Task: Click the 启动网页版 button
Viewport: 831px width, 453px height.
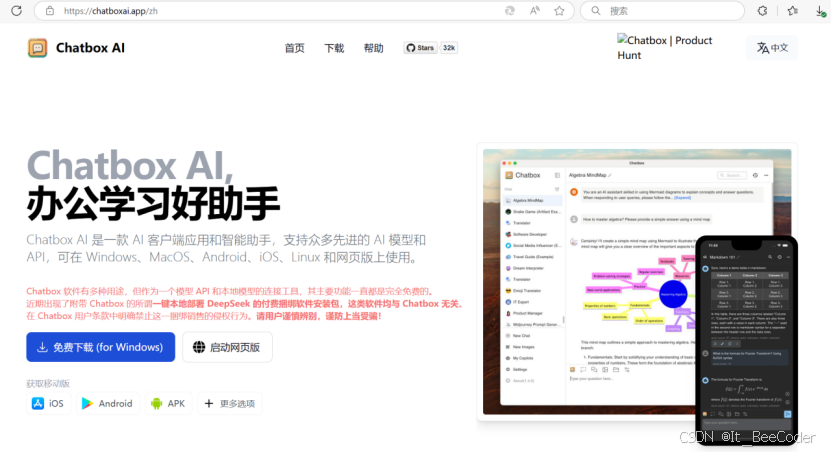Action: [227, 347]
